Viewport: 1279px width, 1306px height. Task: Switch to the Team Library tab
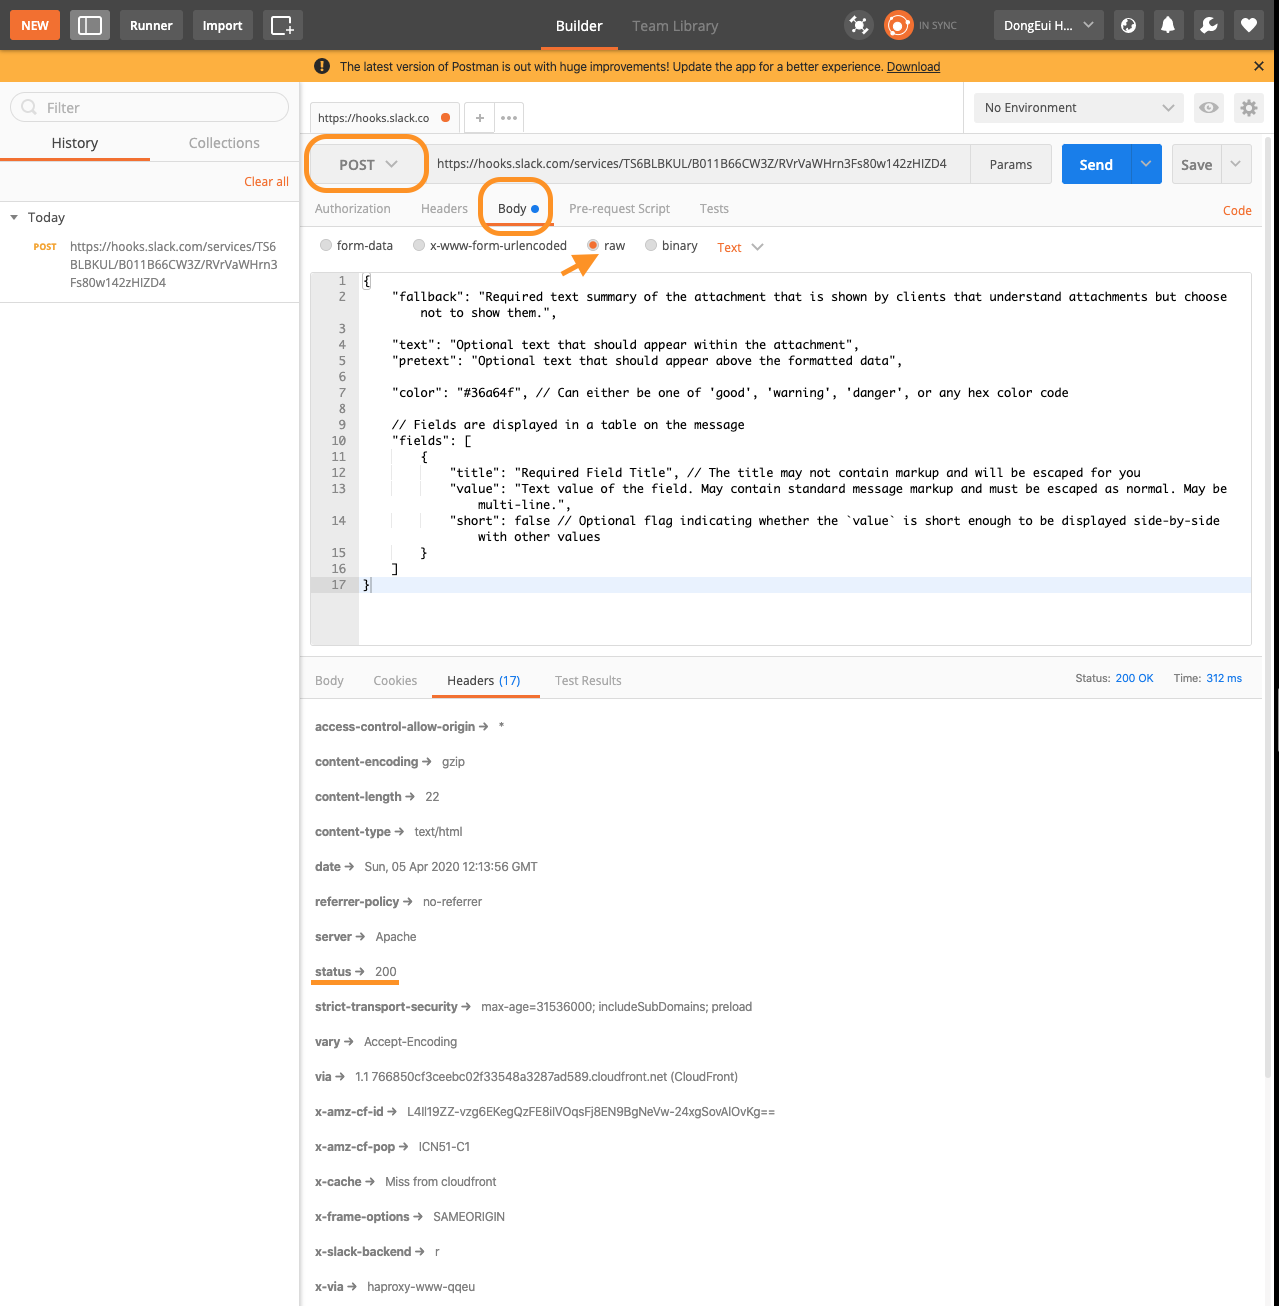(675, 26)
